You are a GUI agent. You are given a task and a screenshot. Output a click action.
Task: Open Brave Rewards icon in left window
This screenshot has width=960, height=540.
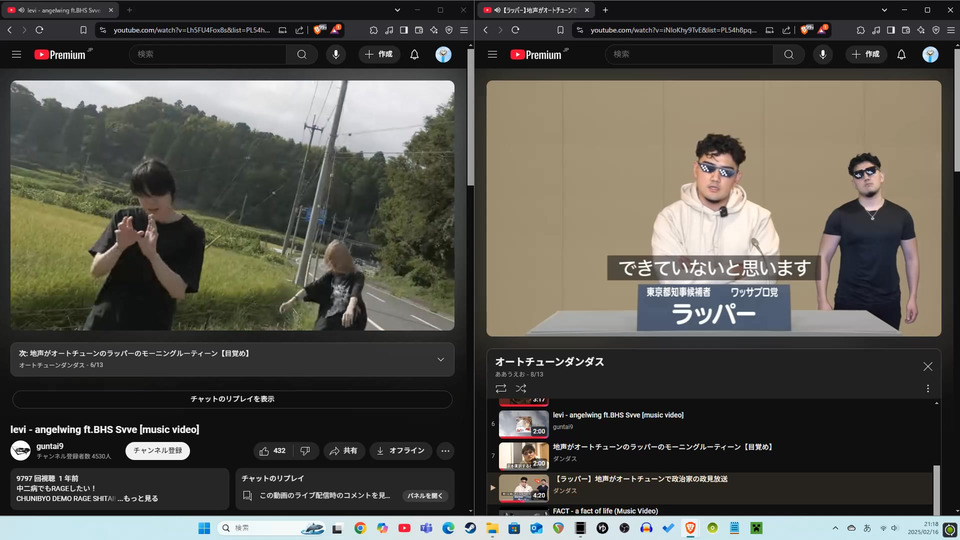336,29
